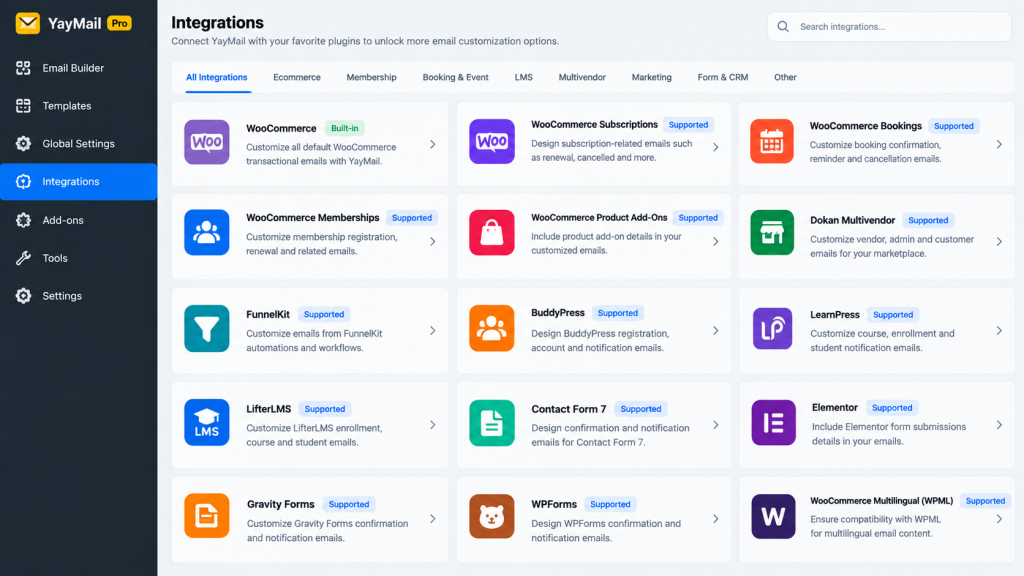
Task: Click the Global Settings gear icon
Action: (24, 144)
